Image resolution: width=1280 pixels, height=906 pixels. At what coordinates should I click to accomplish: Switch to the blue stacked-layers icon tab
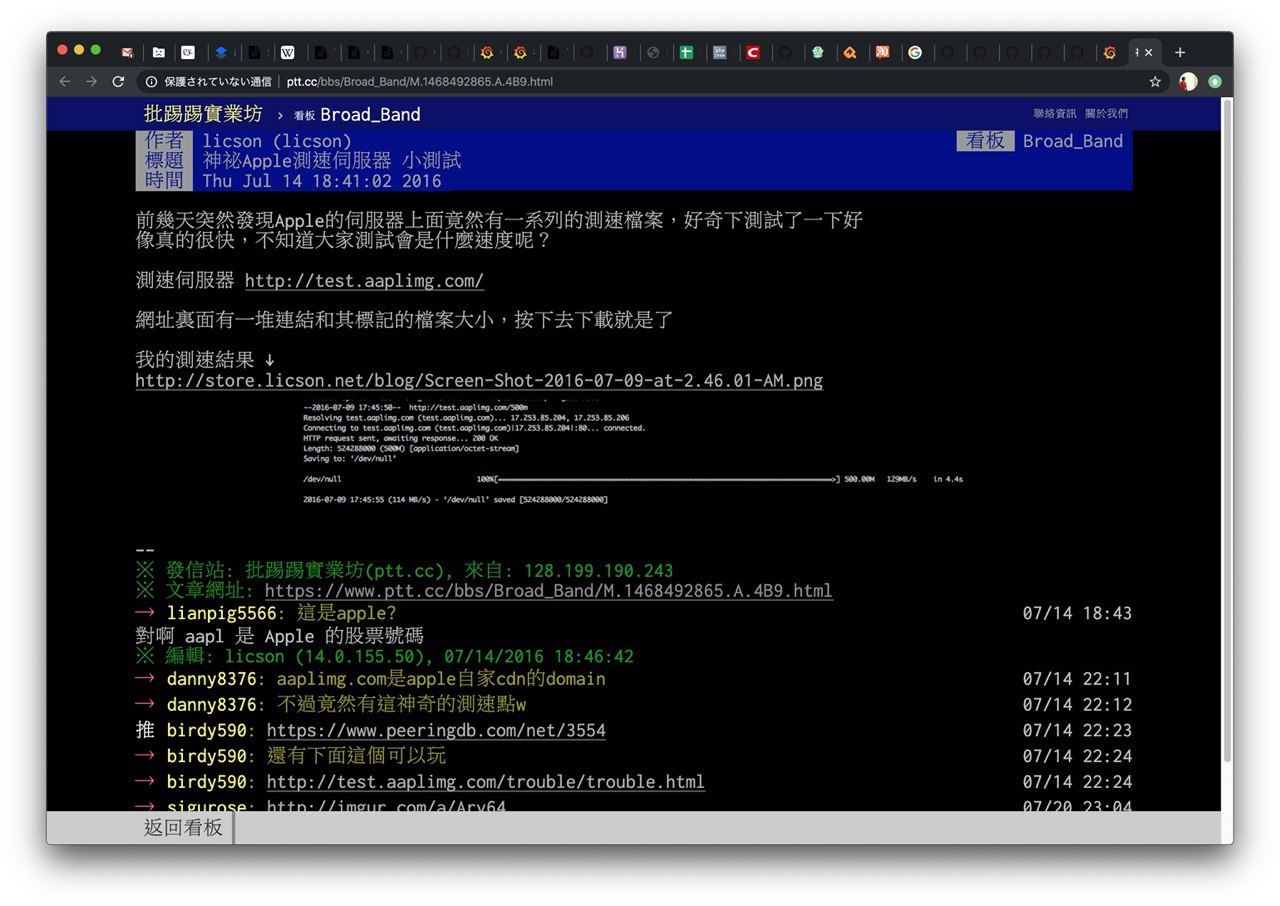click(x=221, y=52)
